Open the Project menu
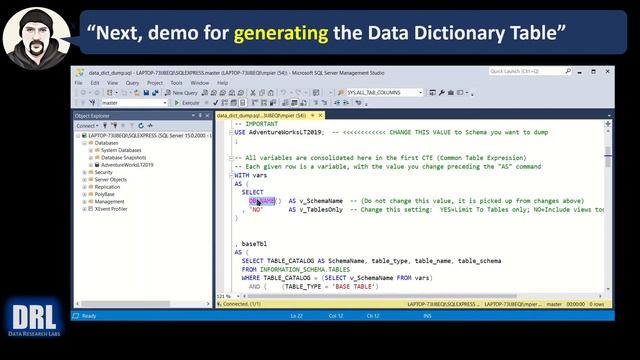Screen dimensions: 640x360 (x=155, y=82)
